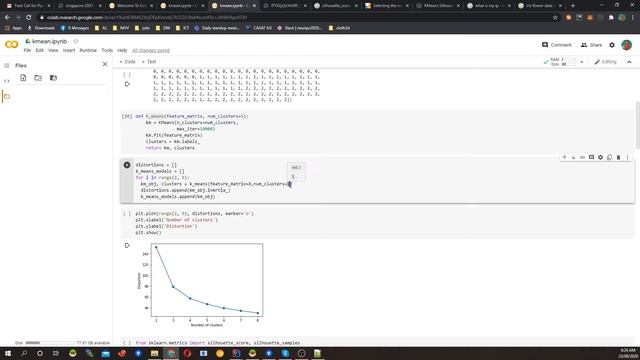Open the Insert menu
The width and height of the screenshot is (640, 360).
click(69, 50)
